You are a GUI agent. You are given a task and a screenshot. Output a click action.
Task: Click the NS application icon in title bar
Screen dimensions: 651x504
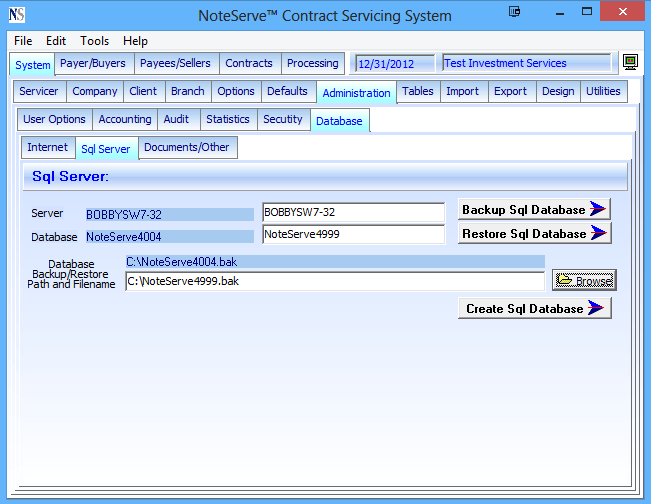tap(16, 15)
